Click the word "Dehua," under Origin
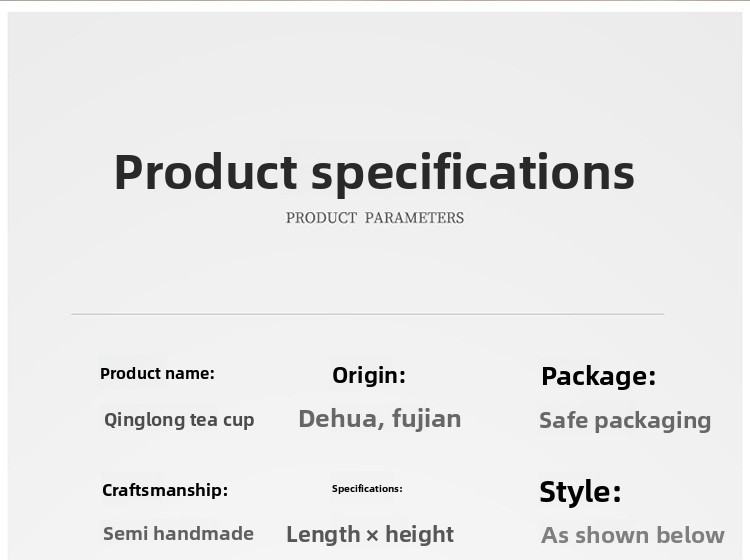 (x=340, y=418)
